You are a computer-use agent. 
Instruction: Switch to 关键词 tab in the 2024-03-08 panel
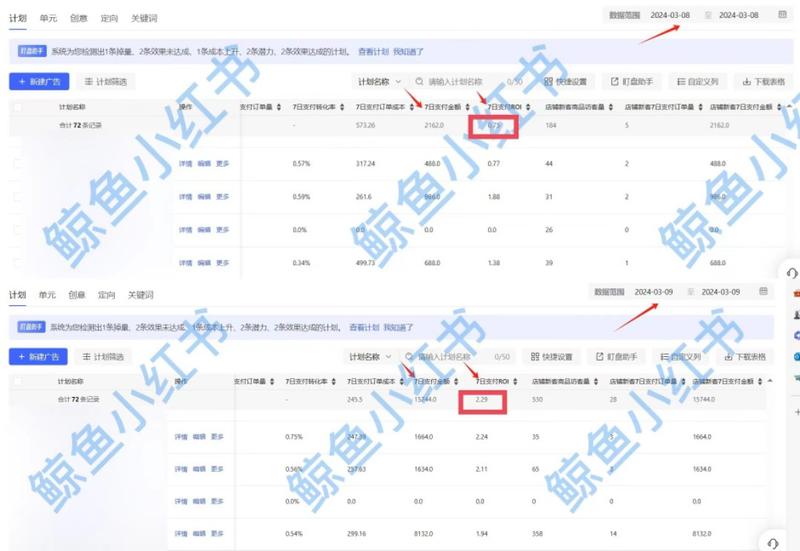pyautogui.click(x=144, y=18)
